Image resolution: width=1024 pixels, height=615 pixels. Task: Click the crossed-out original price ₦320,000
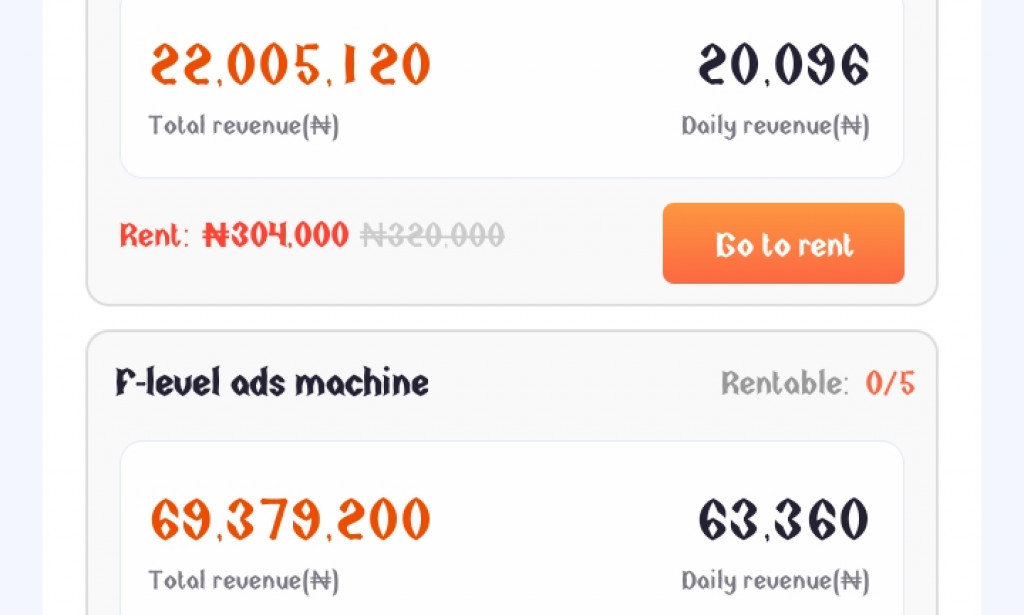[432, 236]
